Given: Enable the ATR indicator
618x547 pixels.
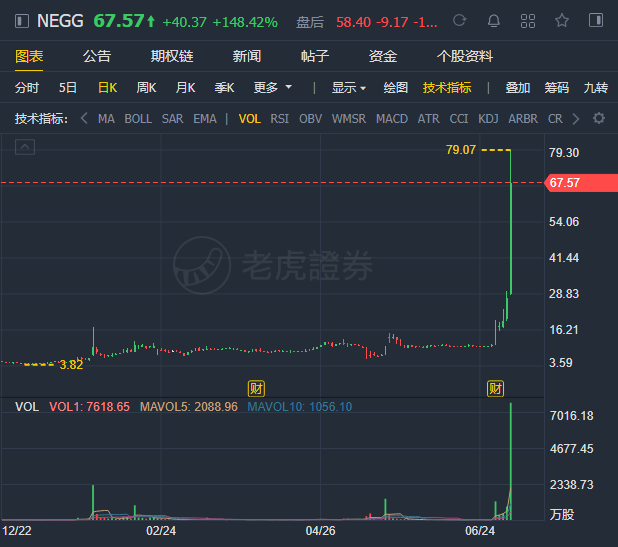Looking at the screenshot, I should coord(428,119).
